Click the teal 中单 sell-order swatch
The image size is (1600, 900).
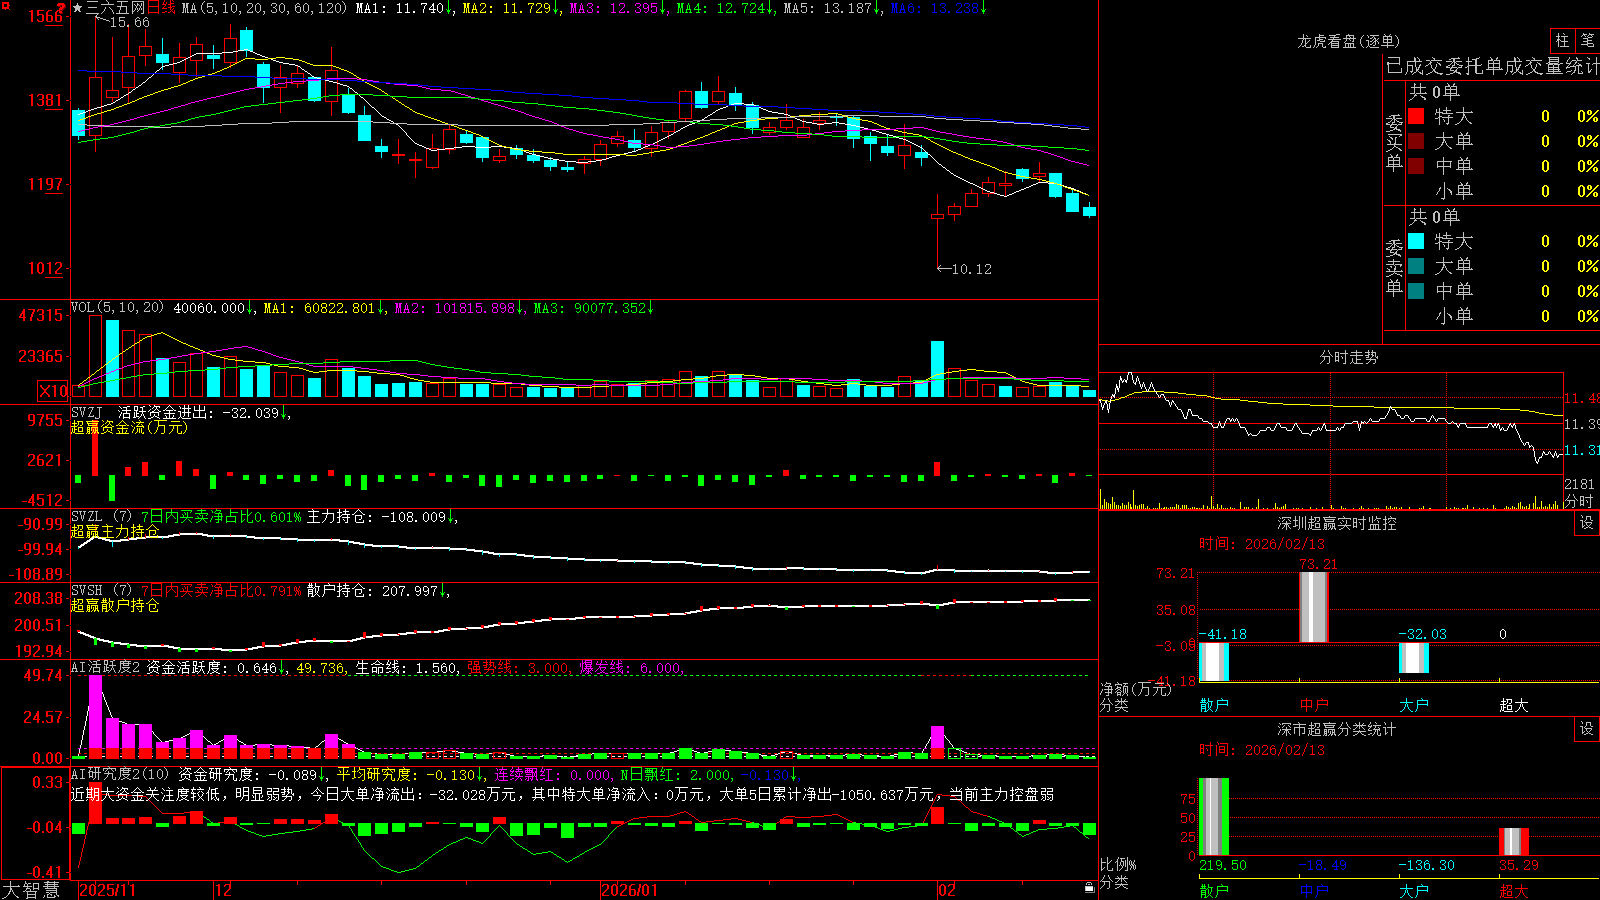(1416, 291)
